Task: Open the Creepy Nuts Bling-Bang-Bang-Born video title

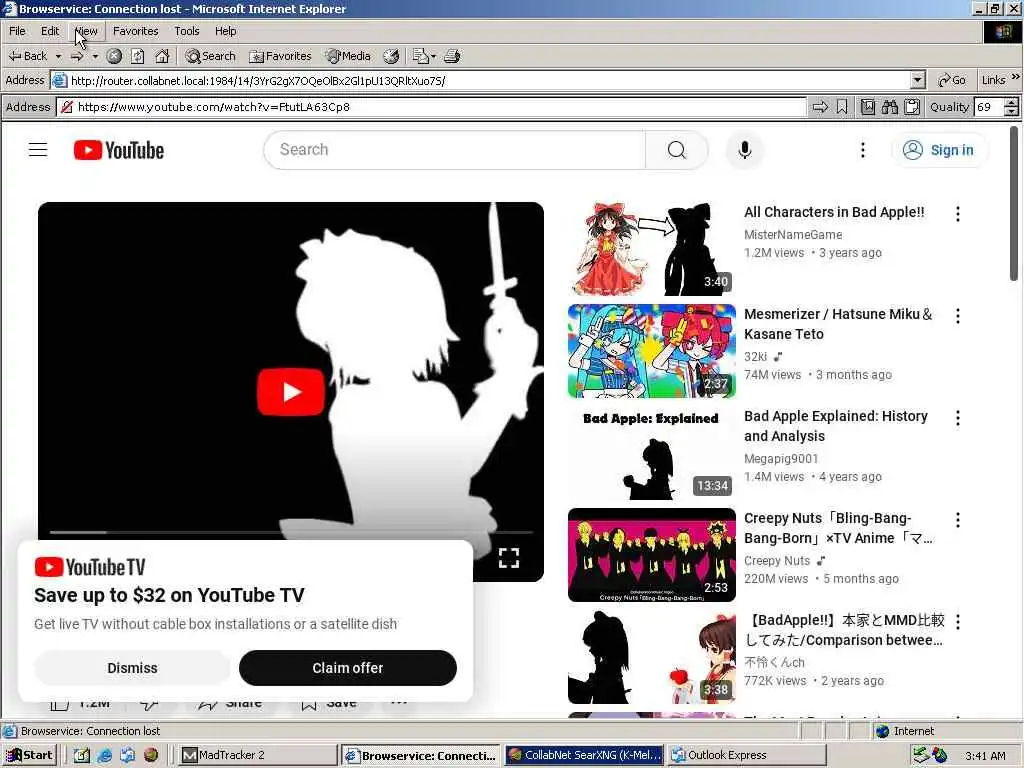Action: click(839, 528)
